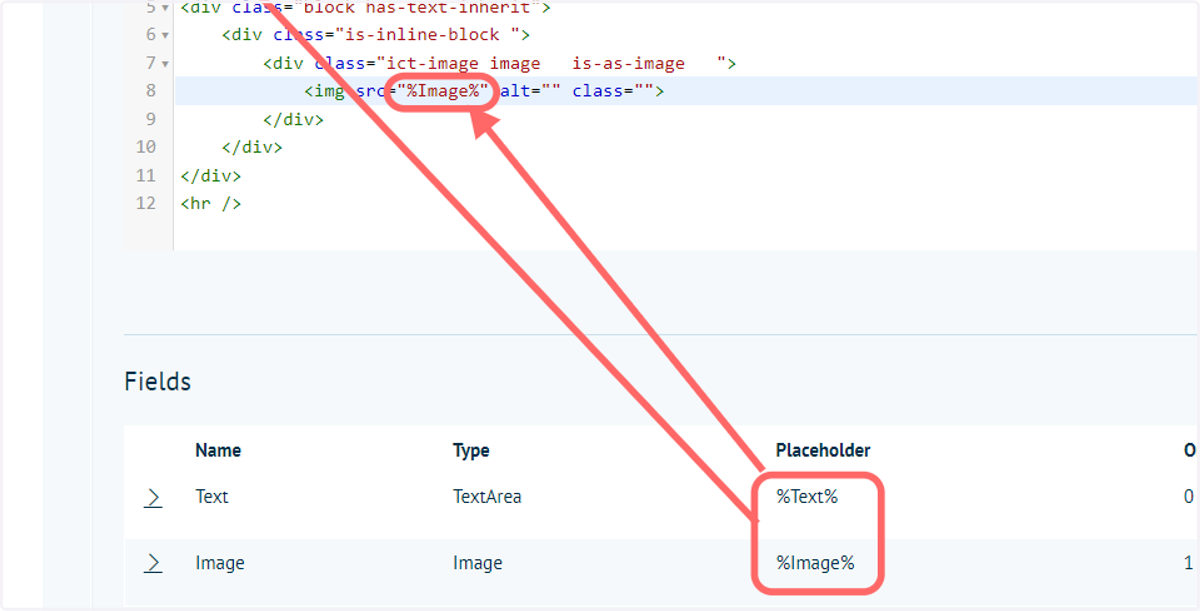Click line number 10 in the gutter

click(x=146, y=147)
